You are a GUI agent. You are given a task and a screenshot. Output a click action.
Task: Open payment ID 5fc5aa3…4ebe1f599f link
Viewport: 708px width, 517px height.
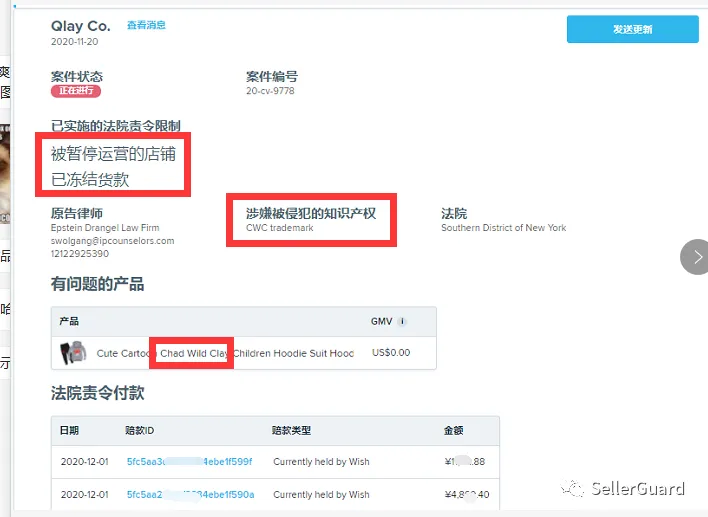[x=190, y=461]
